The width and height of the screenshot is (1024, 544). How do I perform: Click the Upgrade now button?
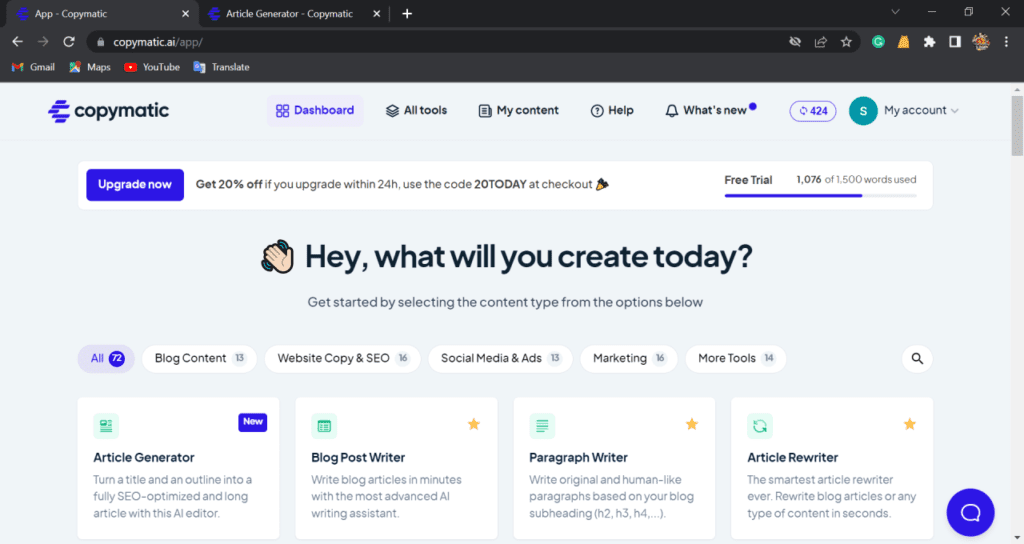tap(135, 185)
